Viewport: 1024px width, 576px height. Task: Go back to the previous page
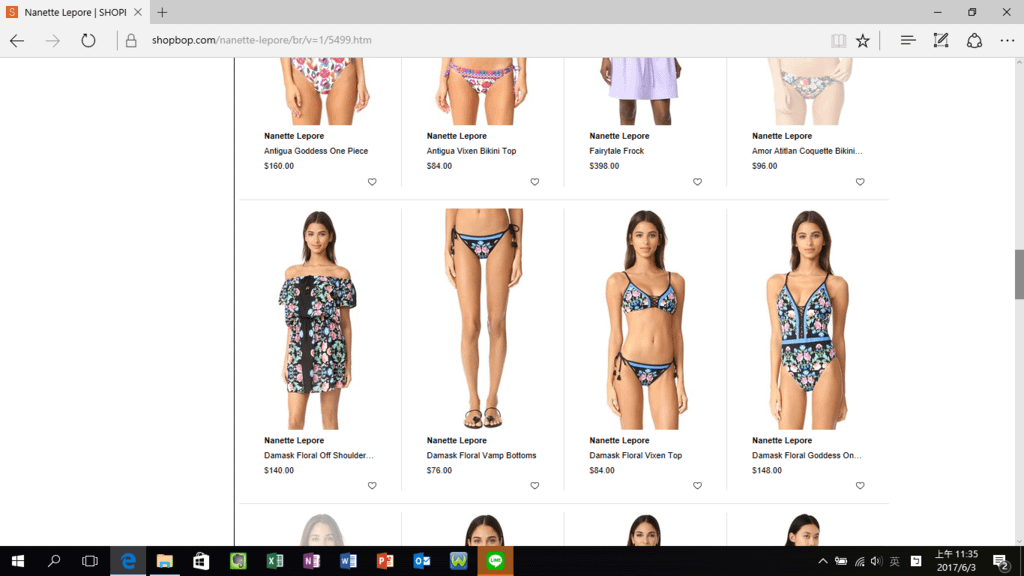(17, 40)
